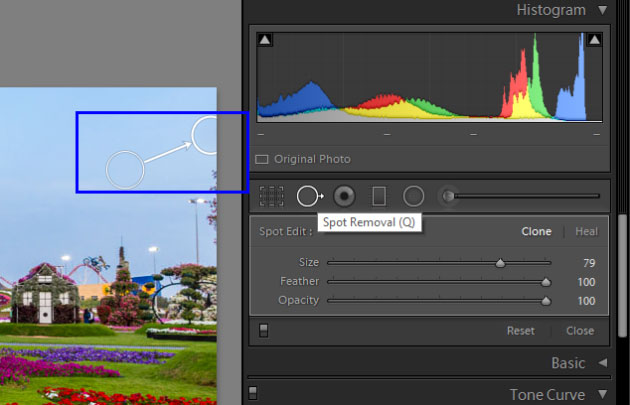Click Size value 79
The image size is (630, 405).
[x=589, y=263]
